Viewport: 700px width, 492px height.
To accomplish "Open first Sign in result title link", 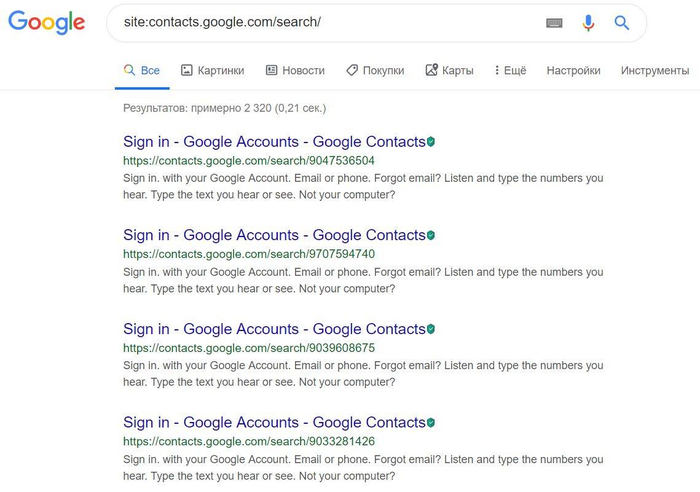I will click(274, 142).
